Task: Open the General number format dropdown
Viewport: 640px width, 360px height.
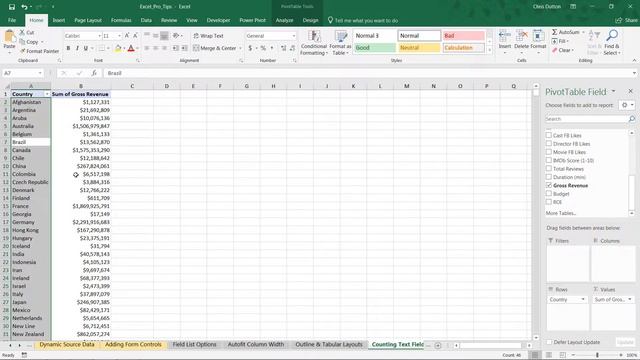Action: pos(293,36)
